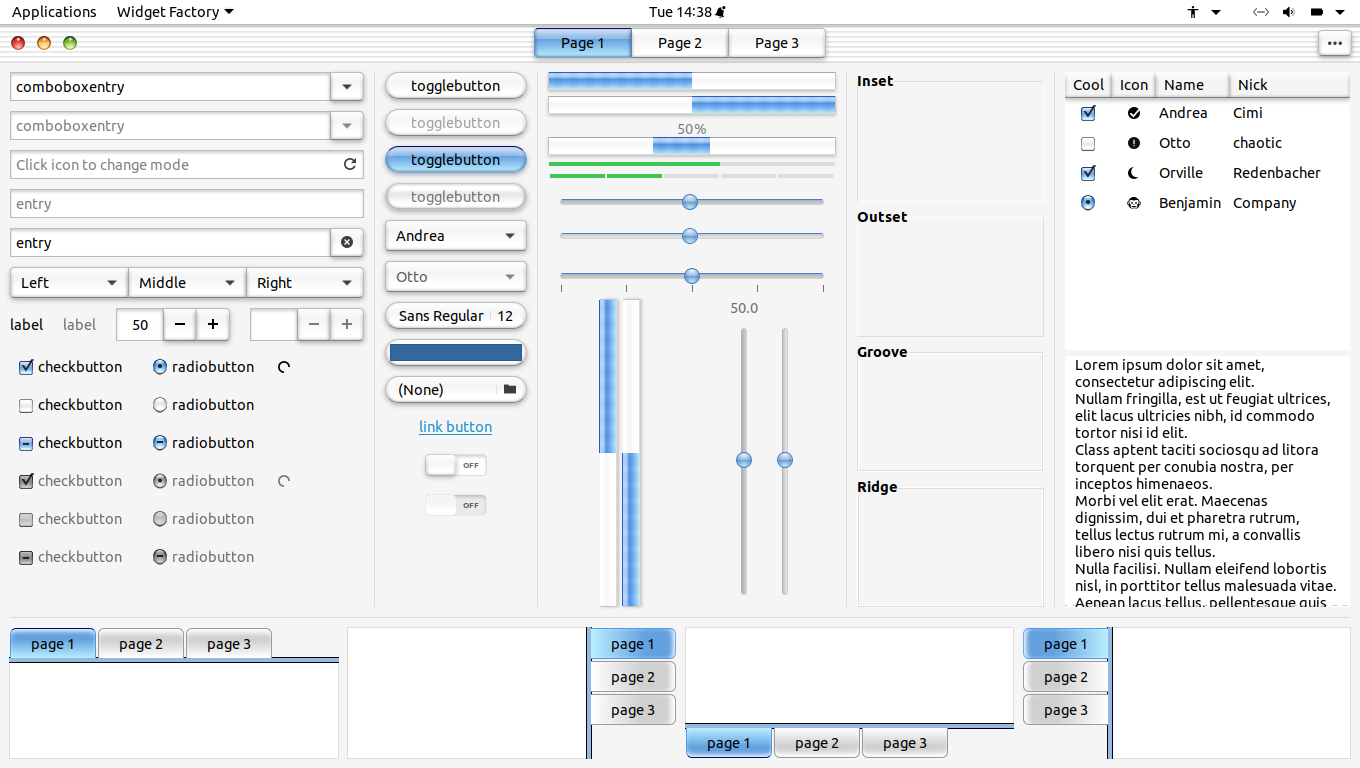The height and width of the screenshot is (768, 1360).
Task: Open the three-dots menu in the header bar
Action: point(1334,43)
